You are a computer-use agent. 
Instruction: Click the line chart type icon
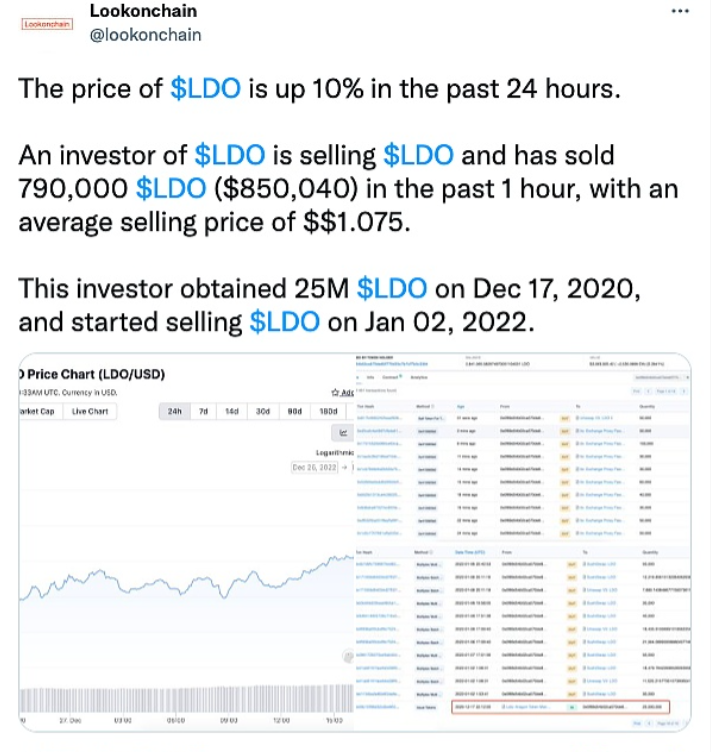(344, 433)
